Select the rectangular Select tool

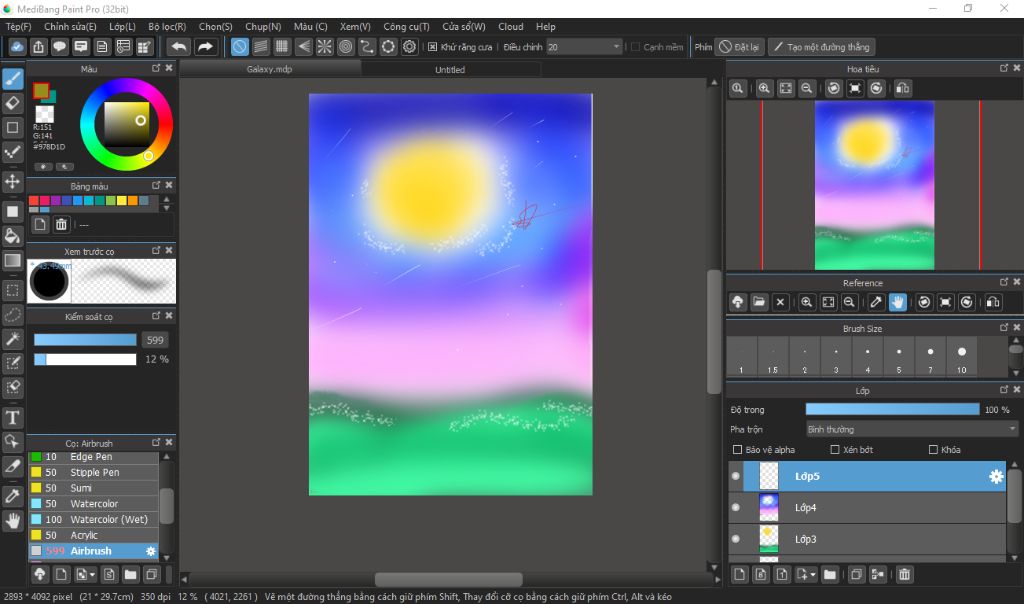pos(12,290)
